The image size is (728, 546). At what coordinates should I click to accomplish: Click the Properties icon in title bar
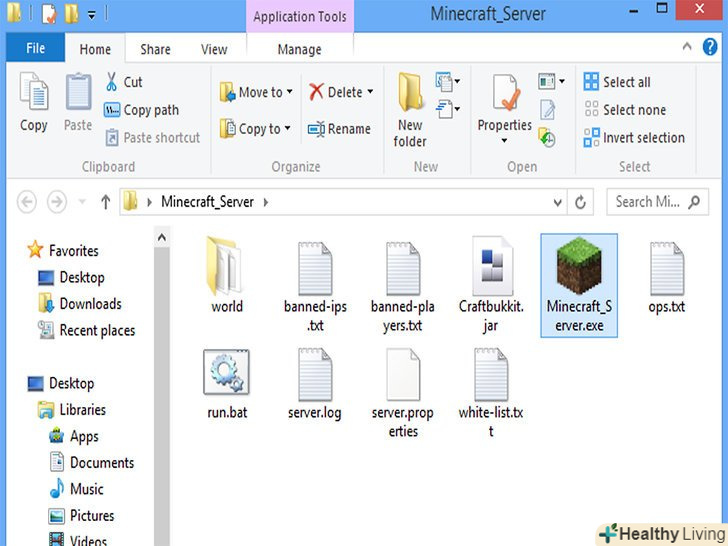coord(49,13)
